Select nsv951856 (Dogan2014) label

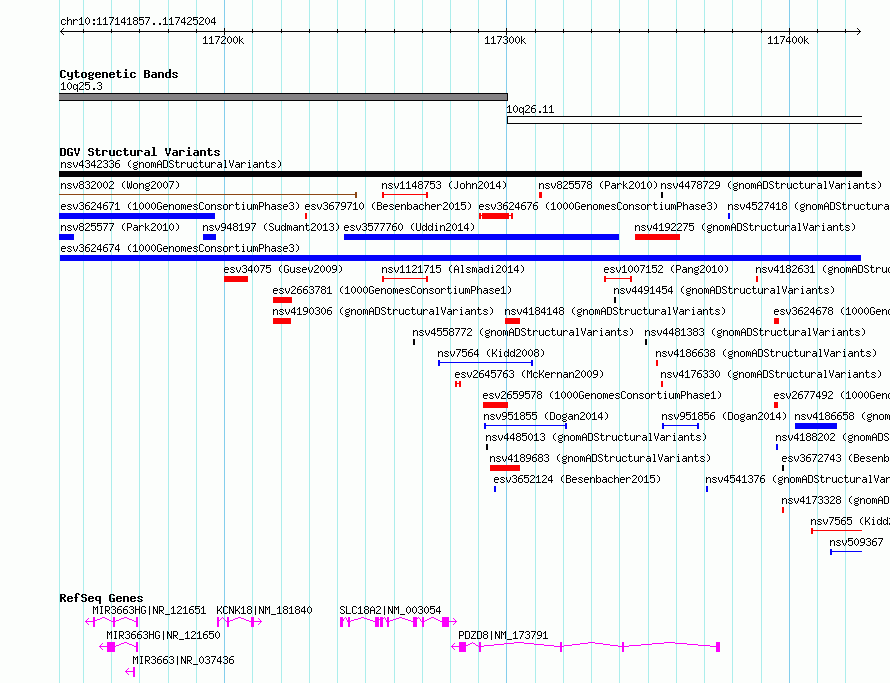coord(724,417)
